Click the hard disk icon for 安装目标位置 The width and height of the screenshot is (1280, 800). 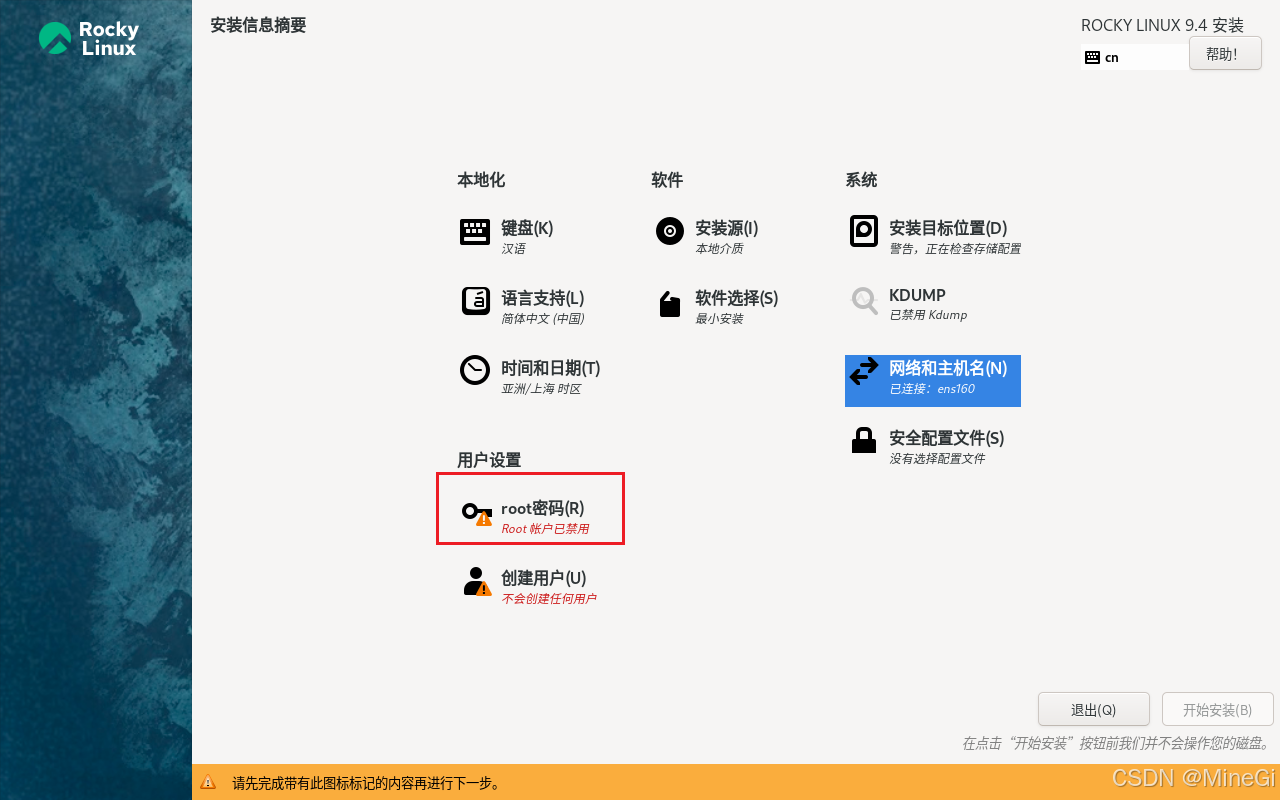click(863, 231)
